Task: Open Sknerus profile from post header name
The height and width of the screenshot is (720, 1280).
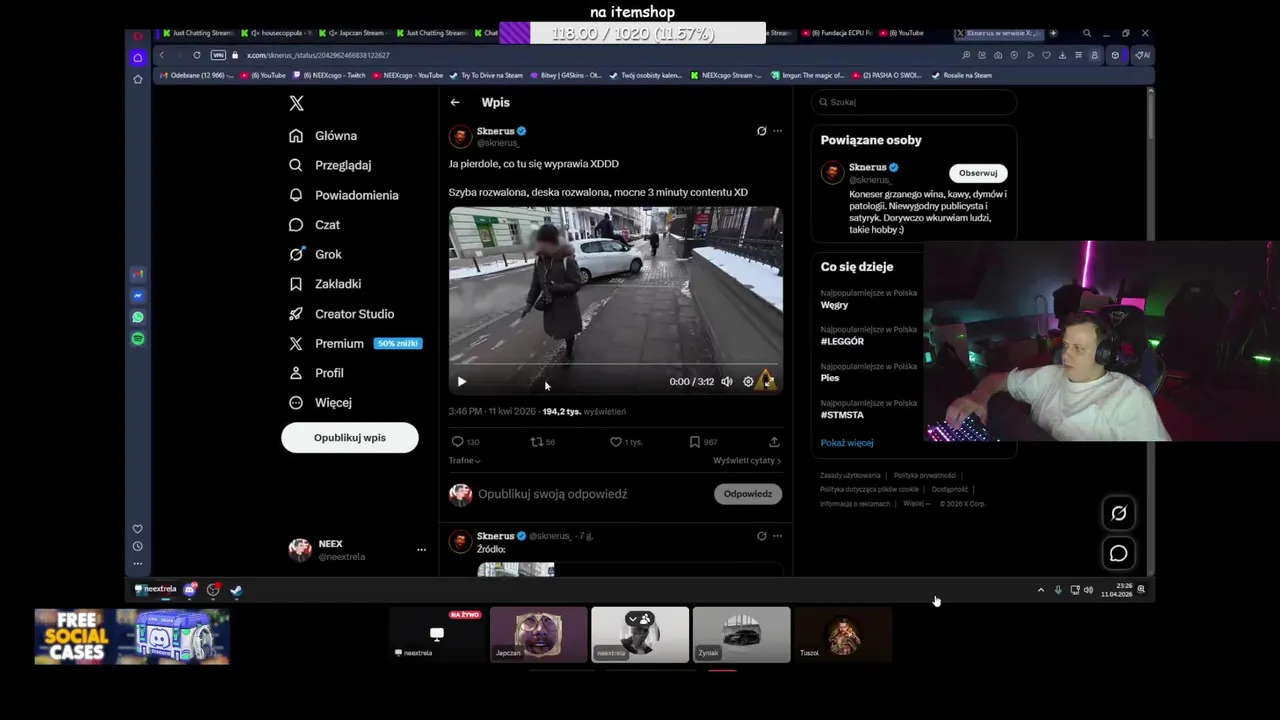Action: point(495,131)
